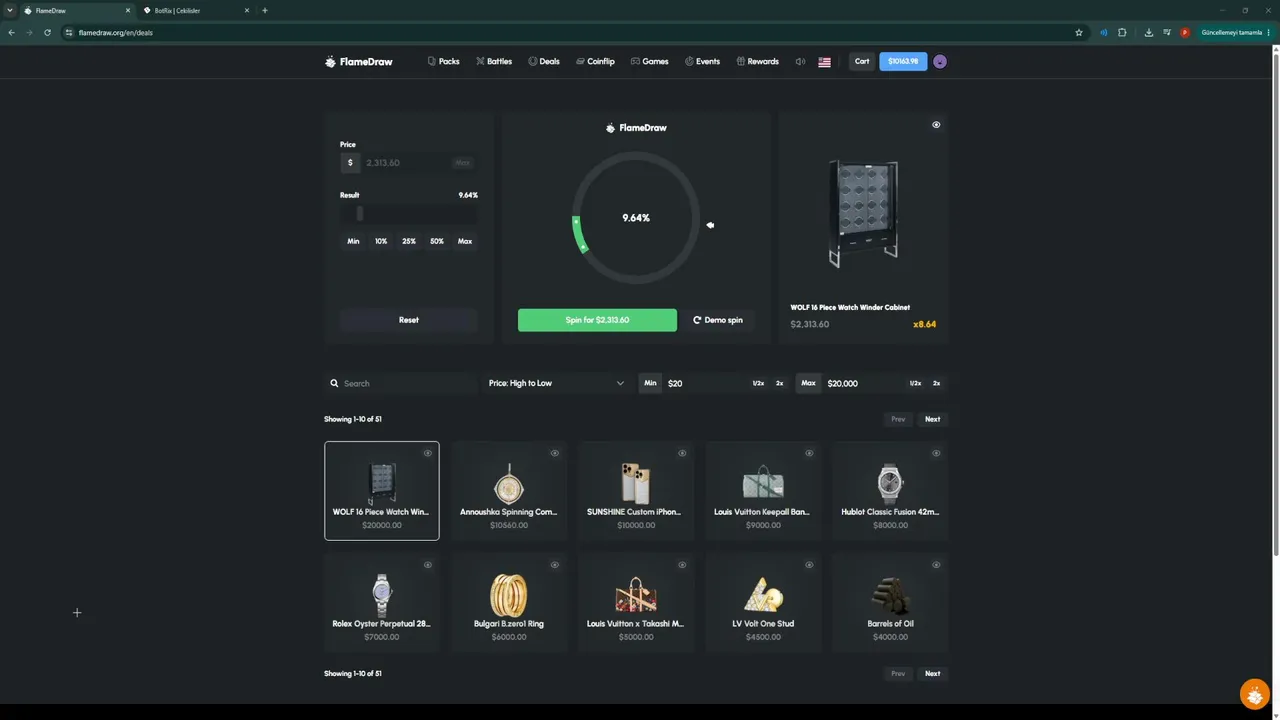Go to the Battles section
This screenshot has height=720, width=1280.
(x=494, y=62)
